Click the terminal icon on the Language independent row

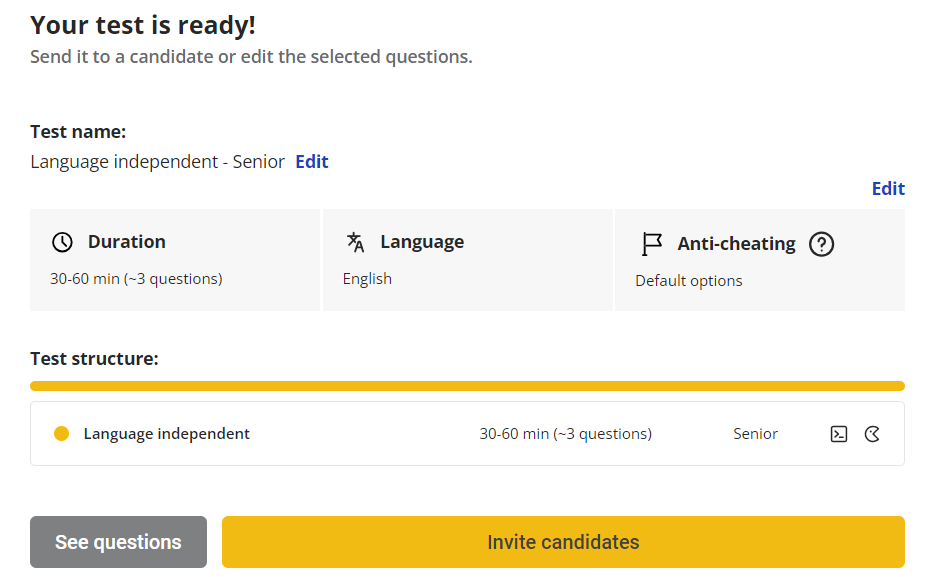[838, 434]
